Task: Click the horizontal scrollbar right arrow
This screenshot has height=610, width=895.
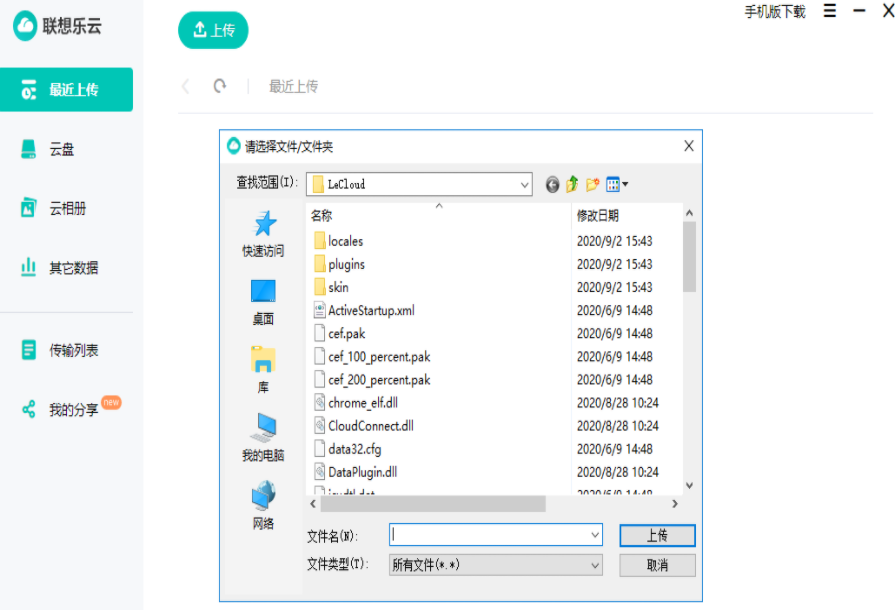Action: point(675,503)
